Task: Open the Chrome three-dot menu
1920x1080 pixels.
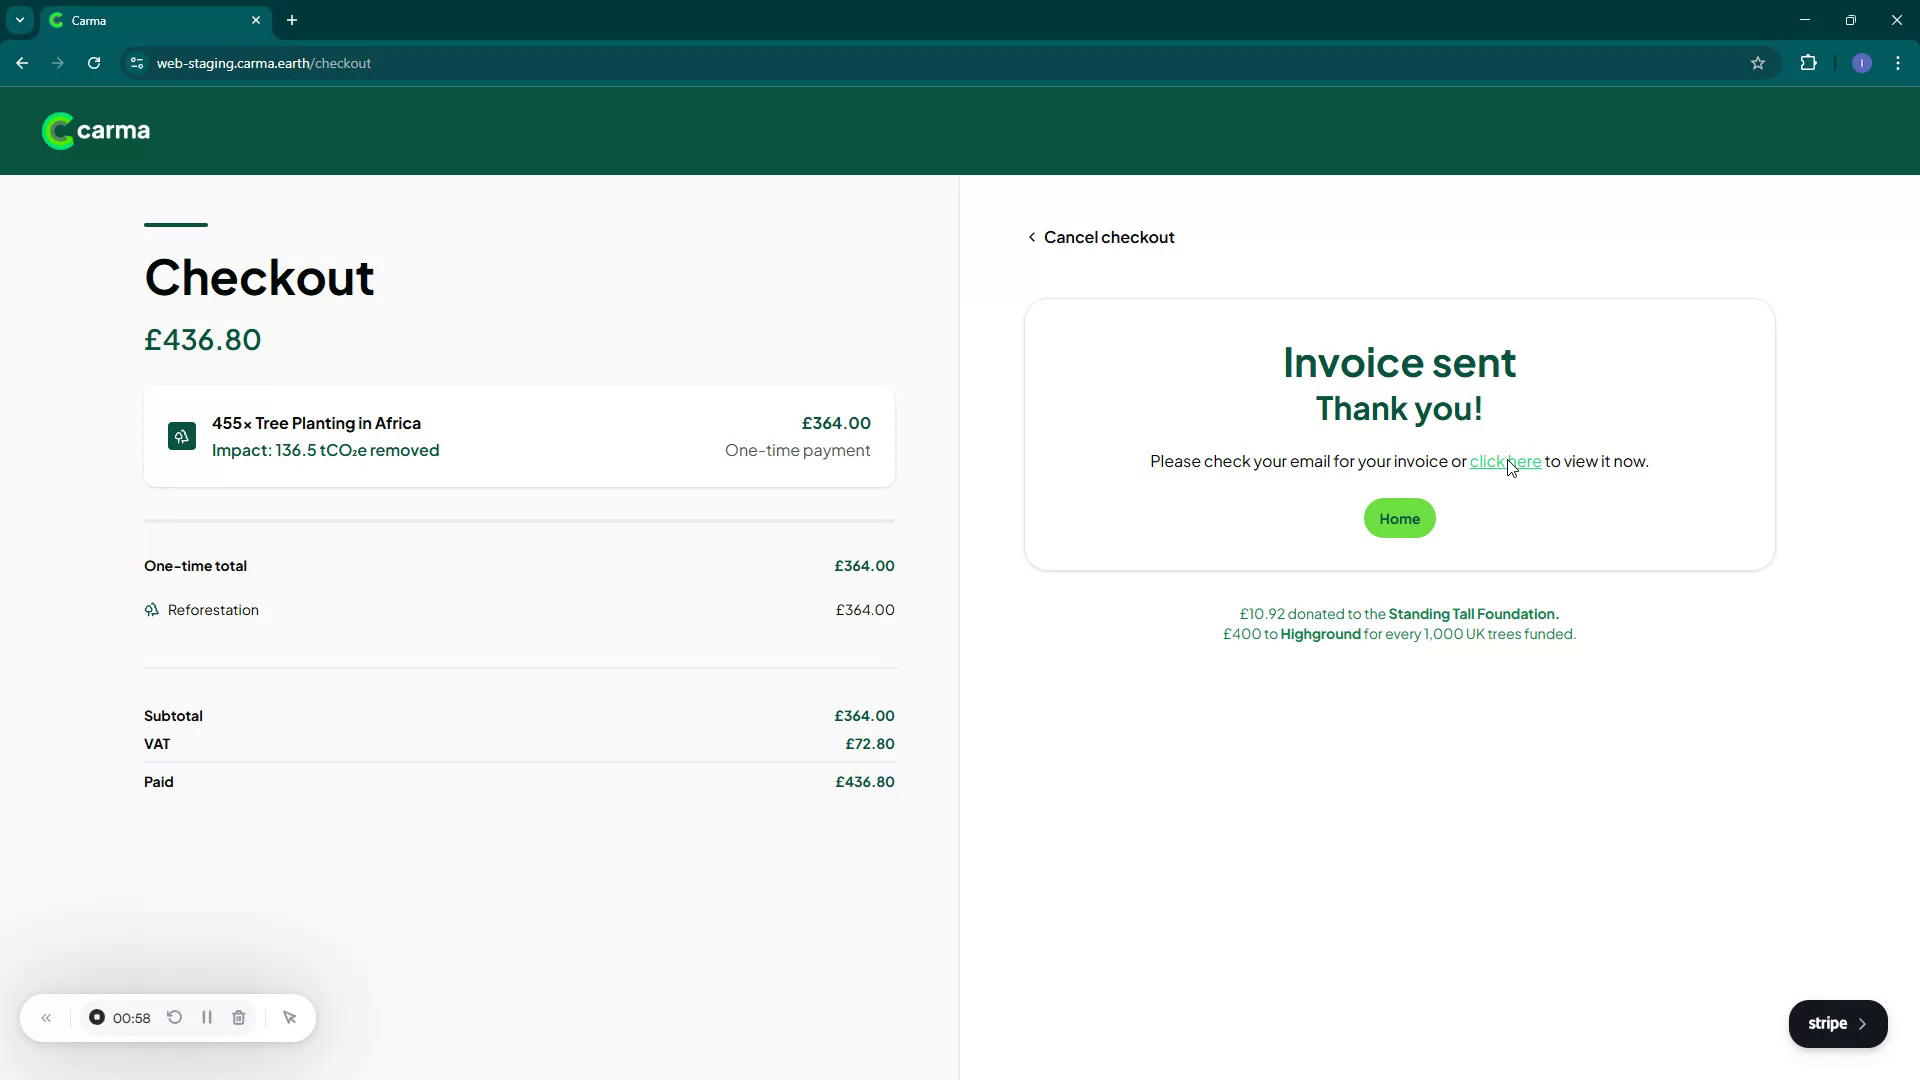Action: pyautogui.click(x=1898, y=63)
